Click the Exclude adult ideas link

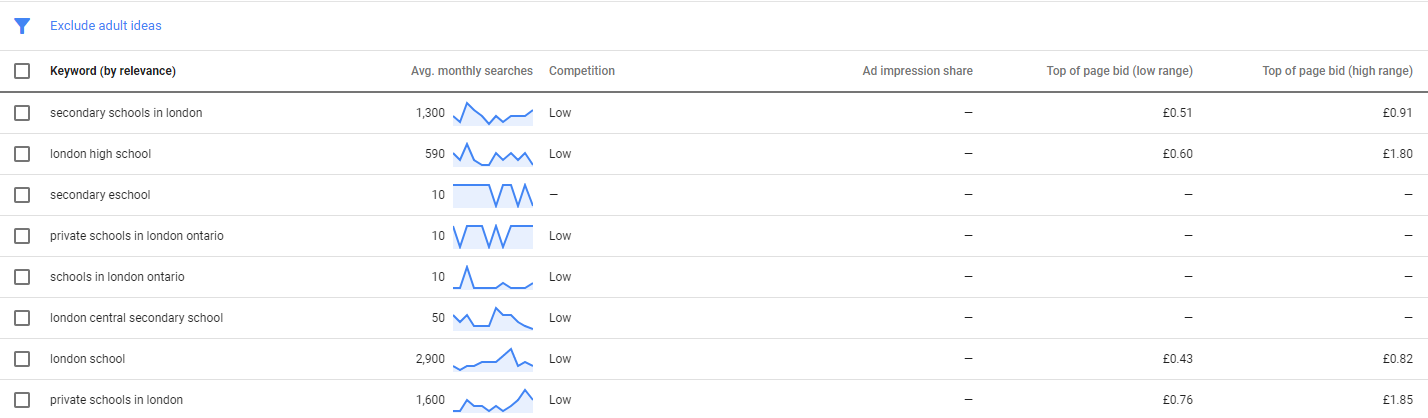(x=106, y=26)
